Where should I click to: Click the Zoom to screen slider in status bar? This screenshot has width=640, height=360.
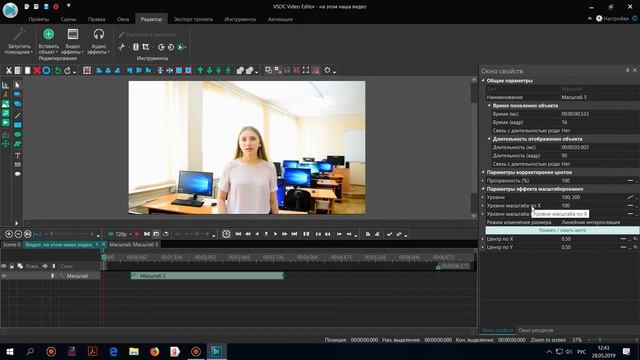click(611, 340)
